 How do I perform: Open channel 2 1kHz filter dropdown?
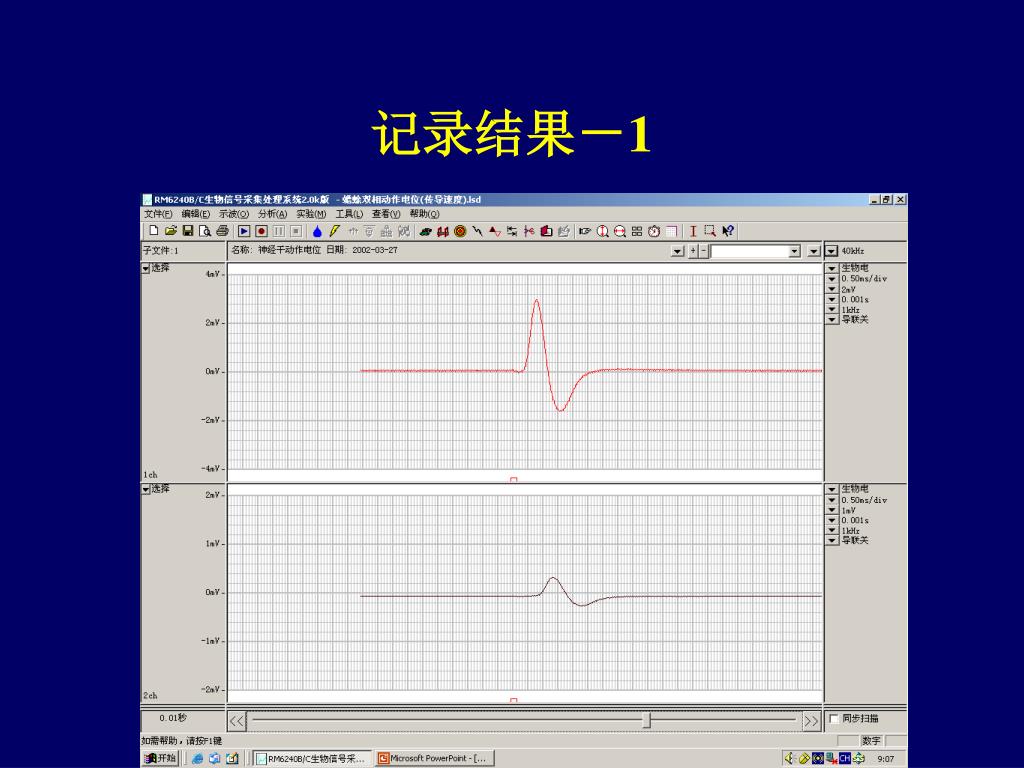[831, 531]
